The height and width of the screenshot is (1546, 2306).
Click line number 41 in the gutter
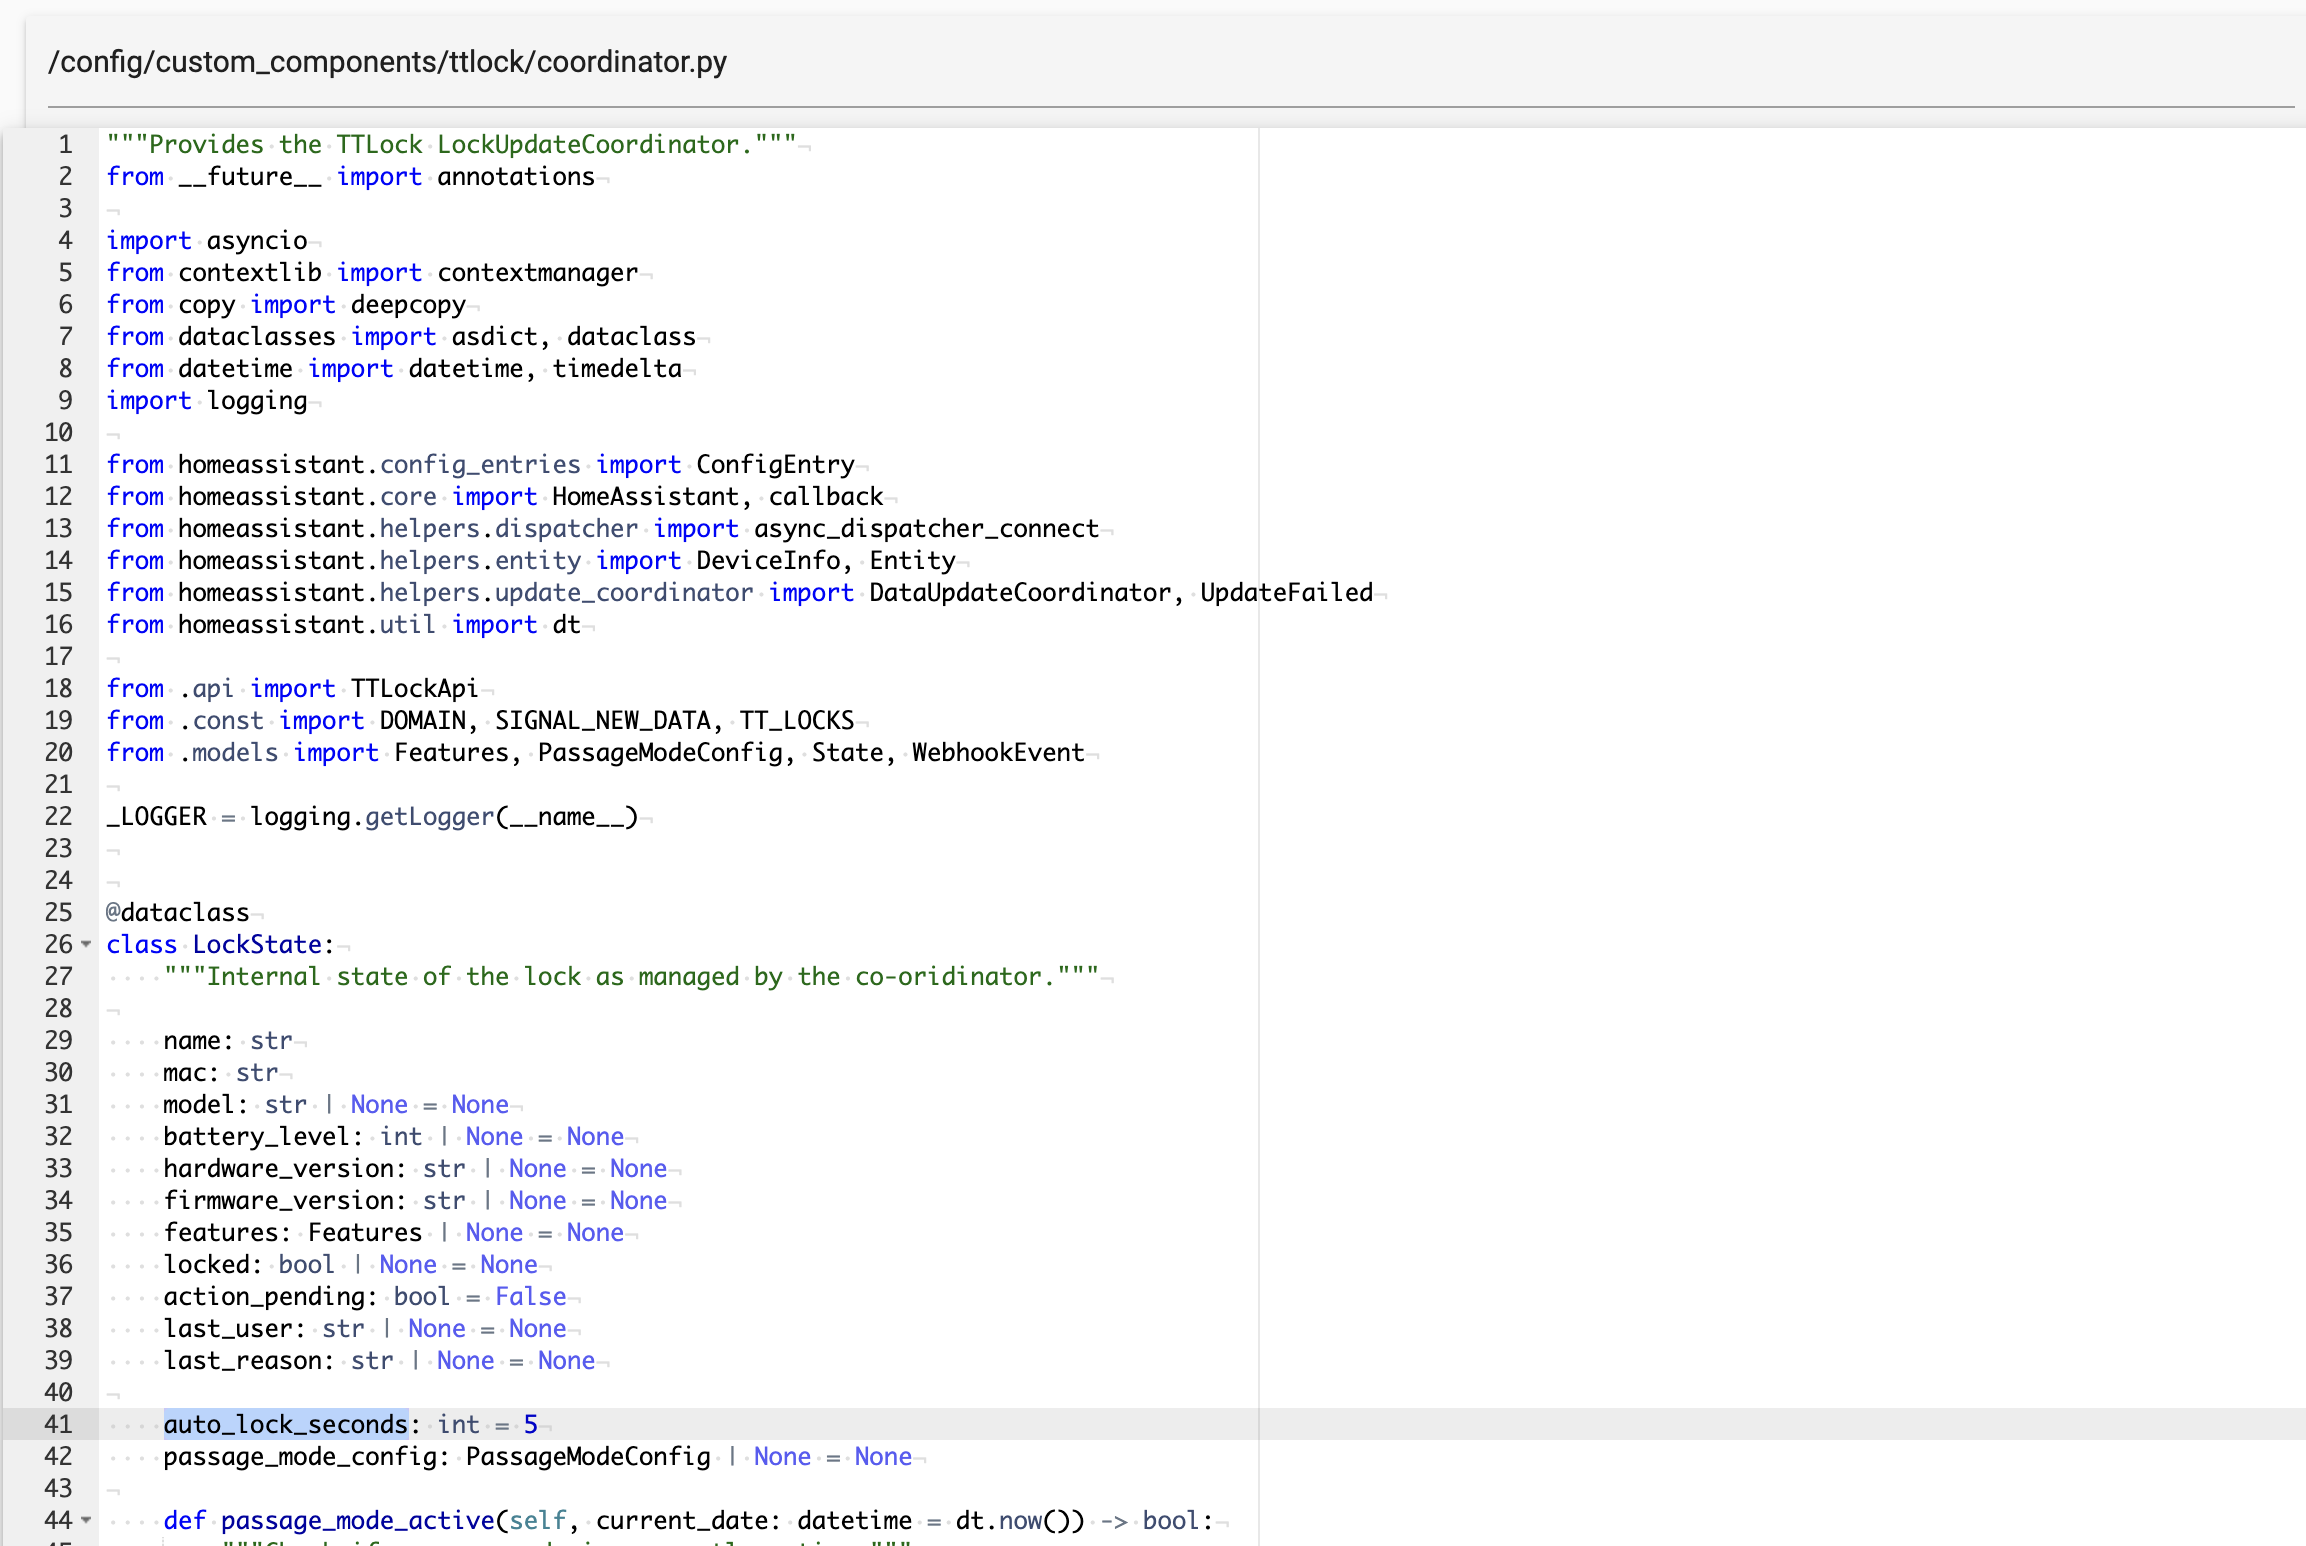click(58, 1424)
